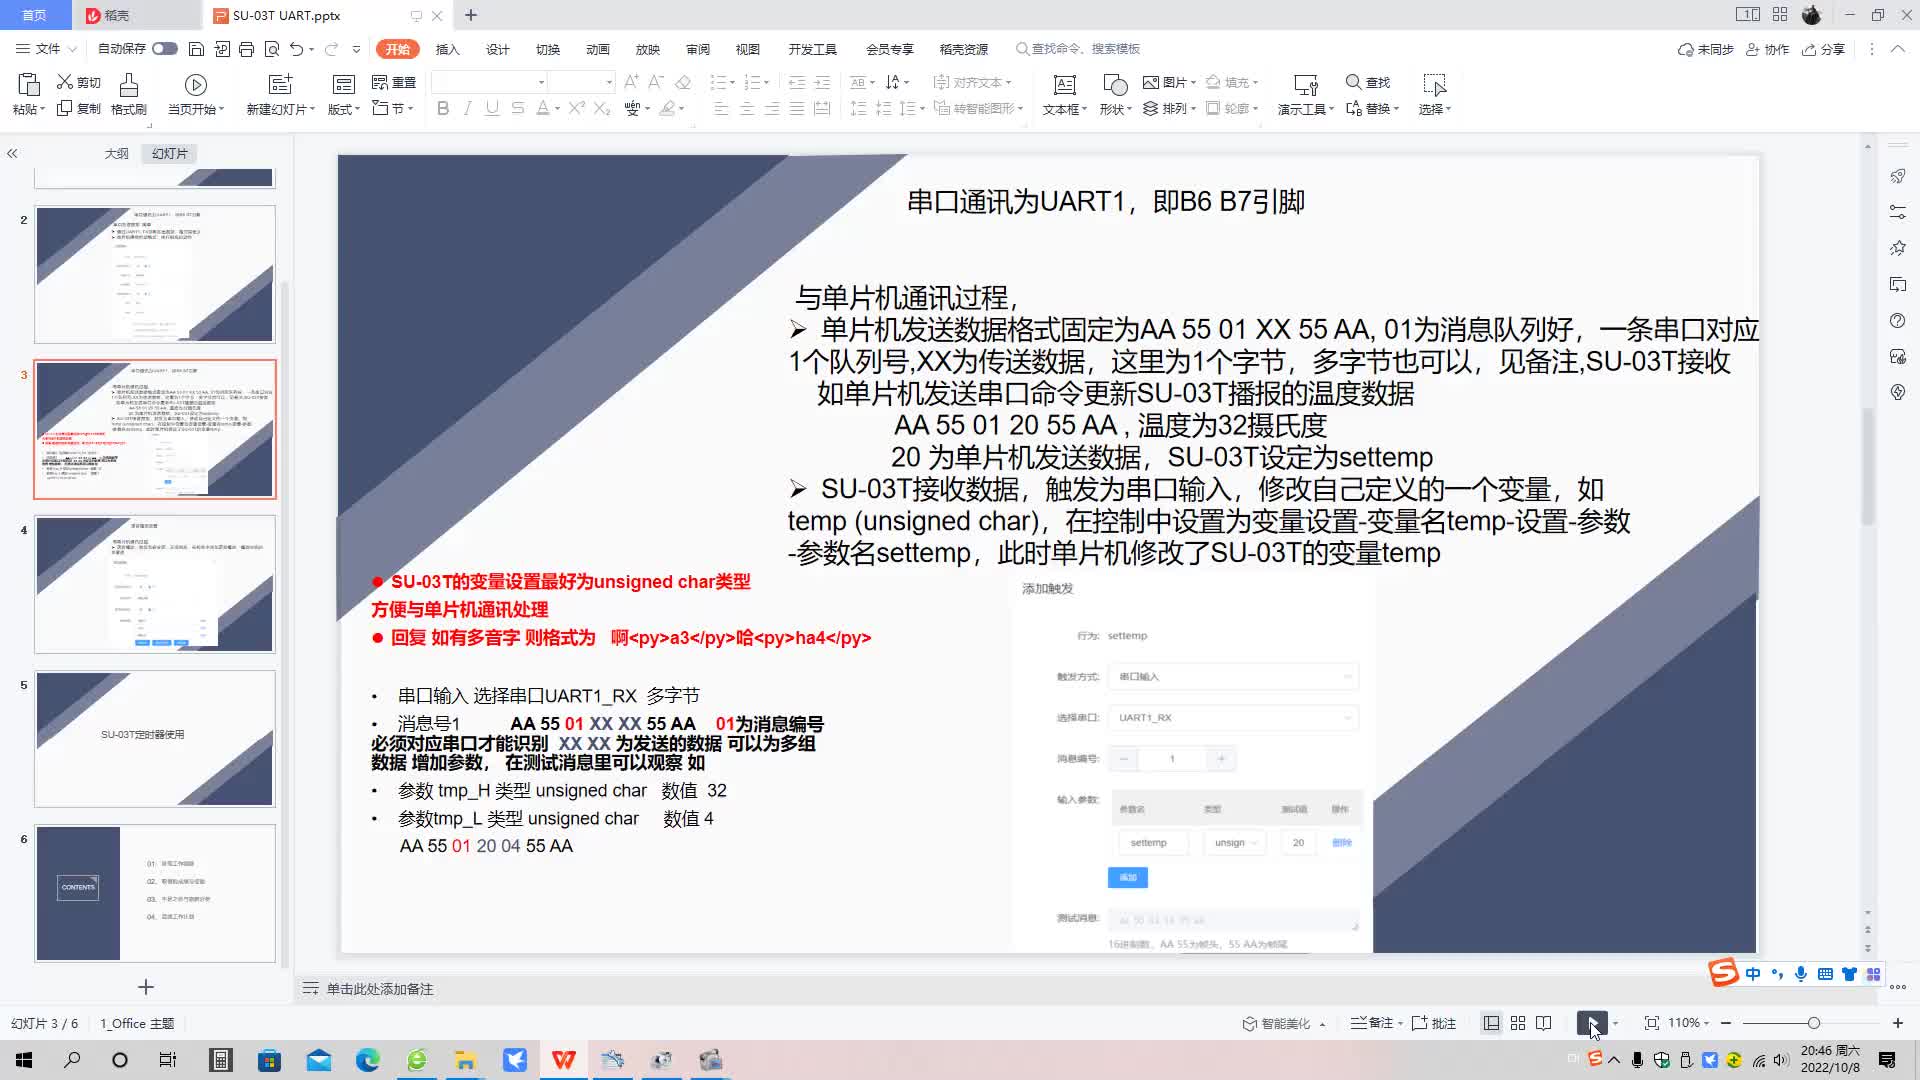This screenshot has width=1920, height=1080.
Task: Increase font size with A+ icon
Action: (631, 82)
